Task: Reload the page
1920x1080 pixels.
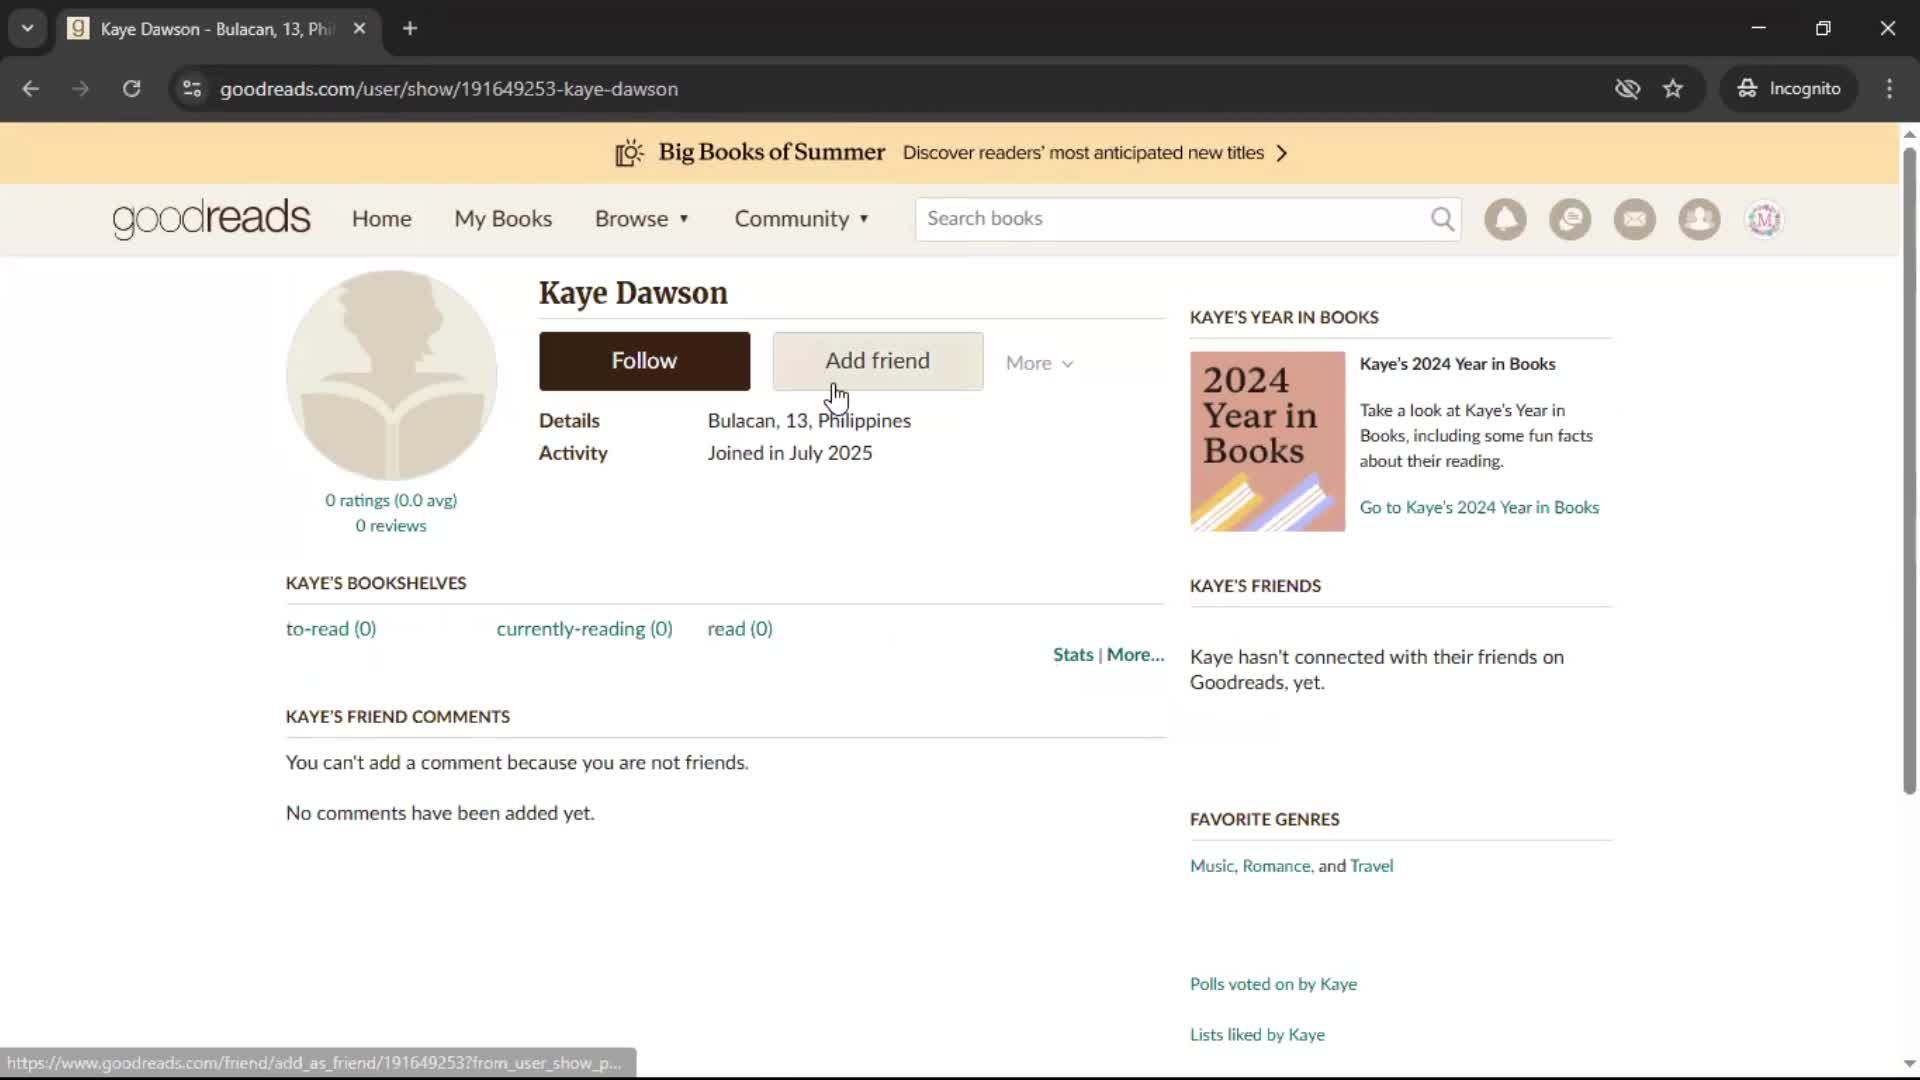Action: pos(131,89)
